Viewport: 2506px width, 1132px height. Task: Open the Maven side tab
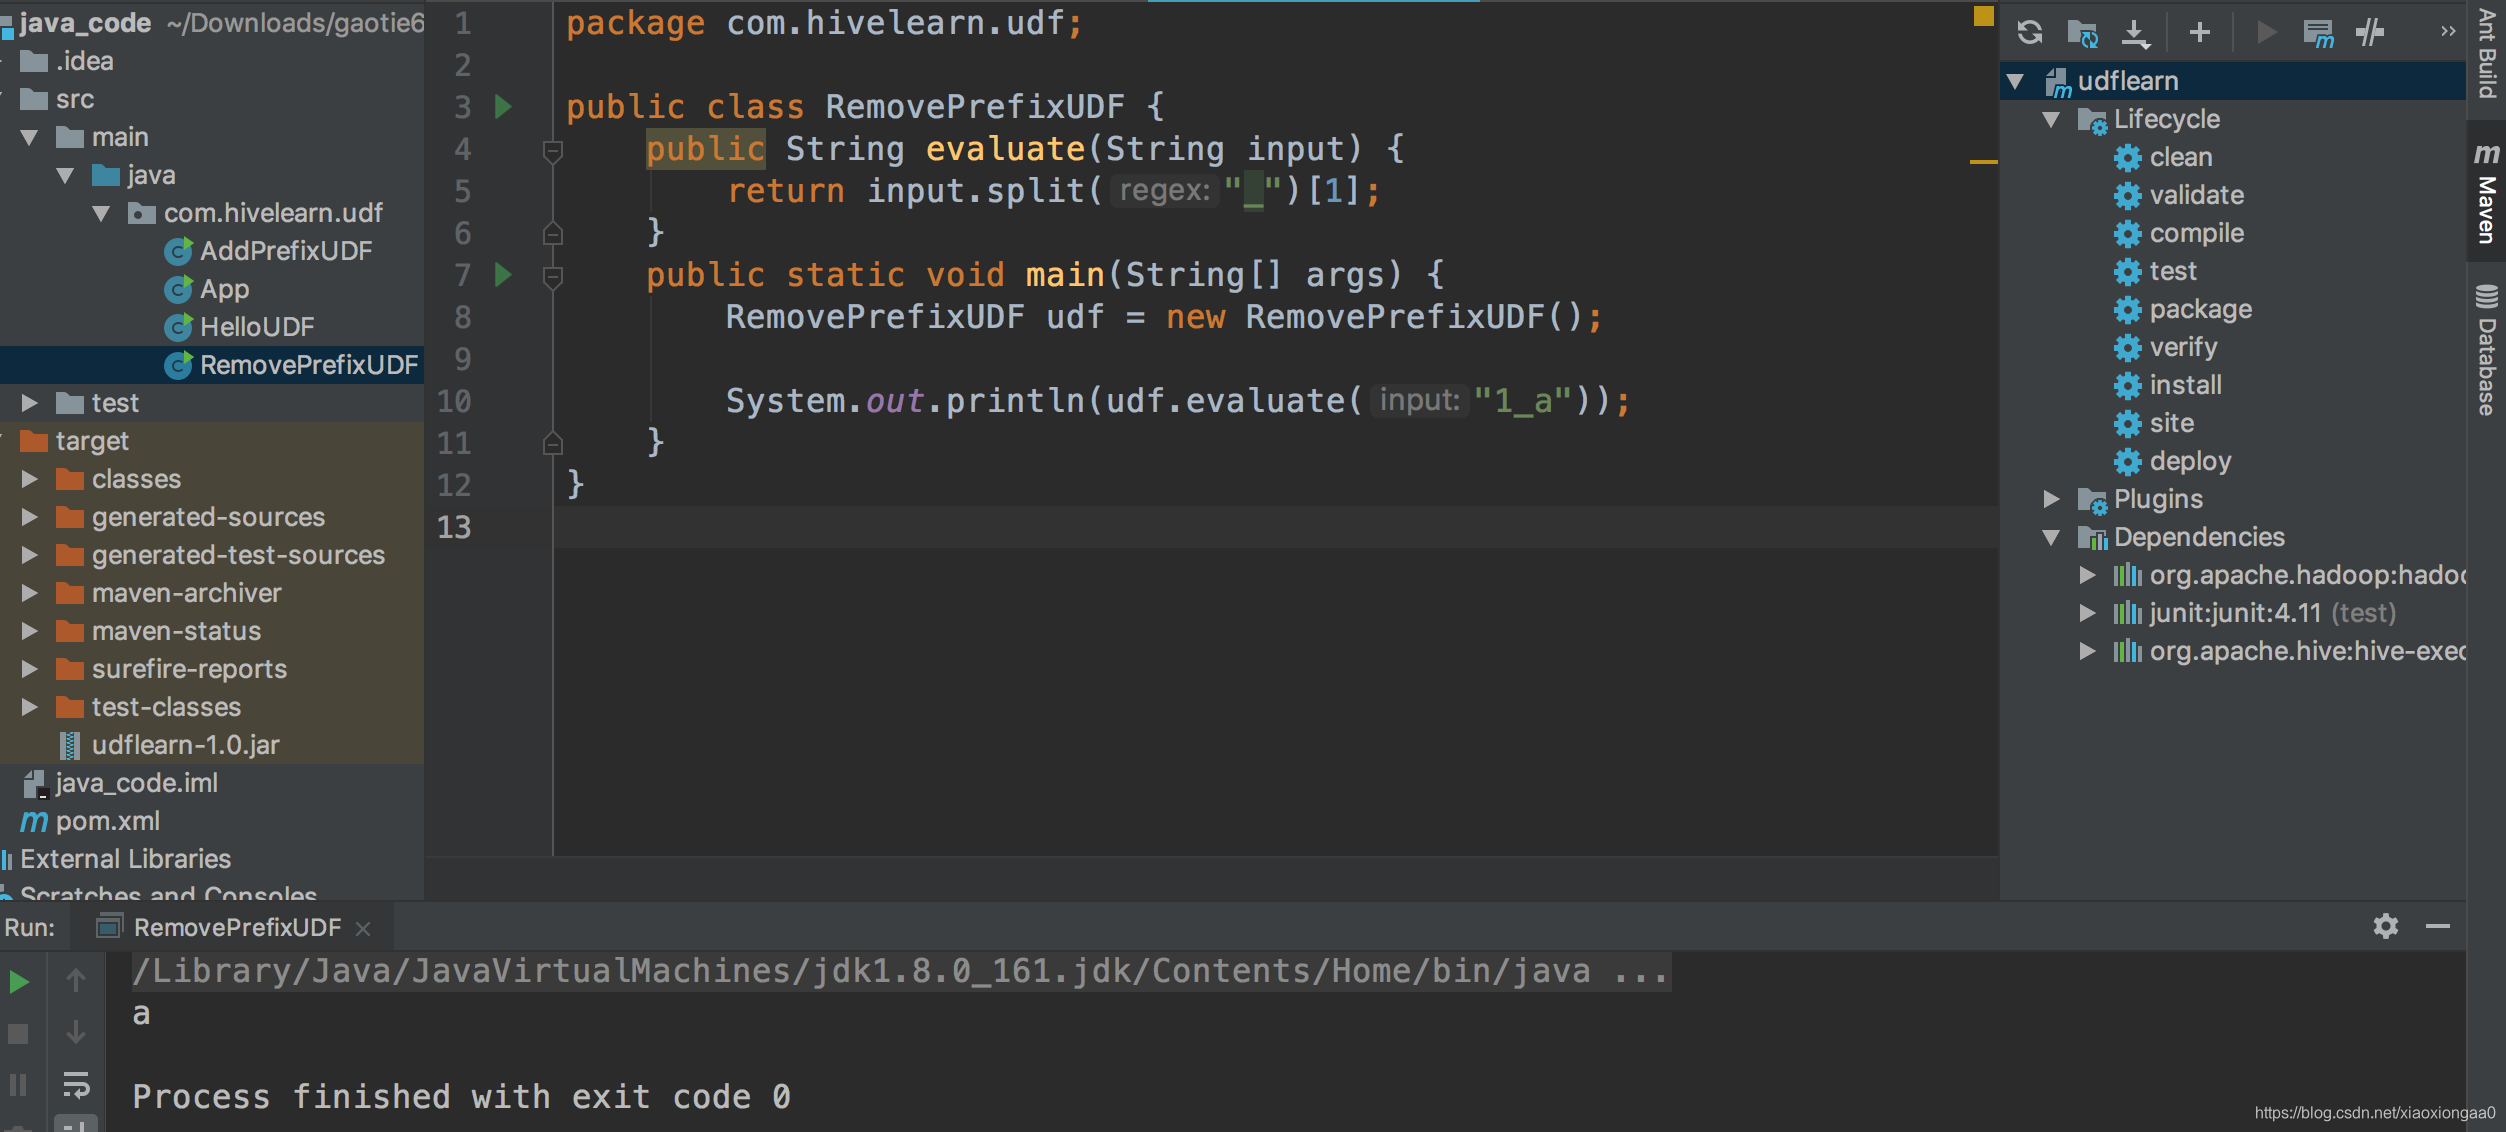tap(2486, 195)
